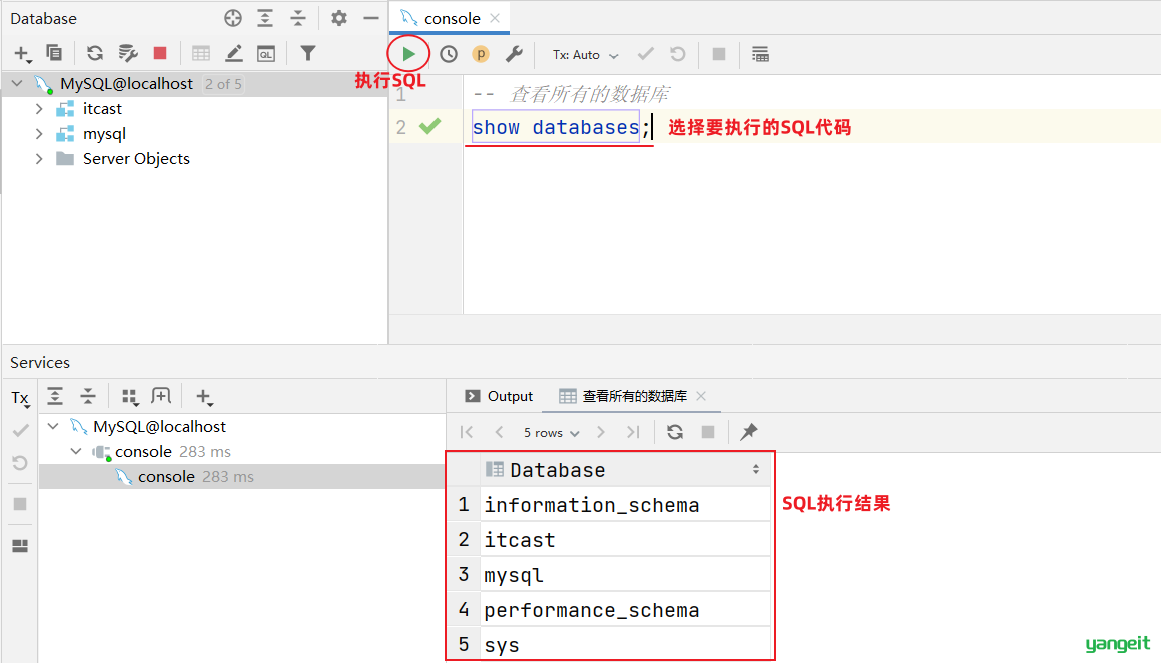The height and width of the screenshot is (663, 1161).
Task: Click the Database panel locate target icon
Action: (233, 19)
